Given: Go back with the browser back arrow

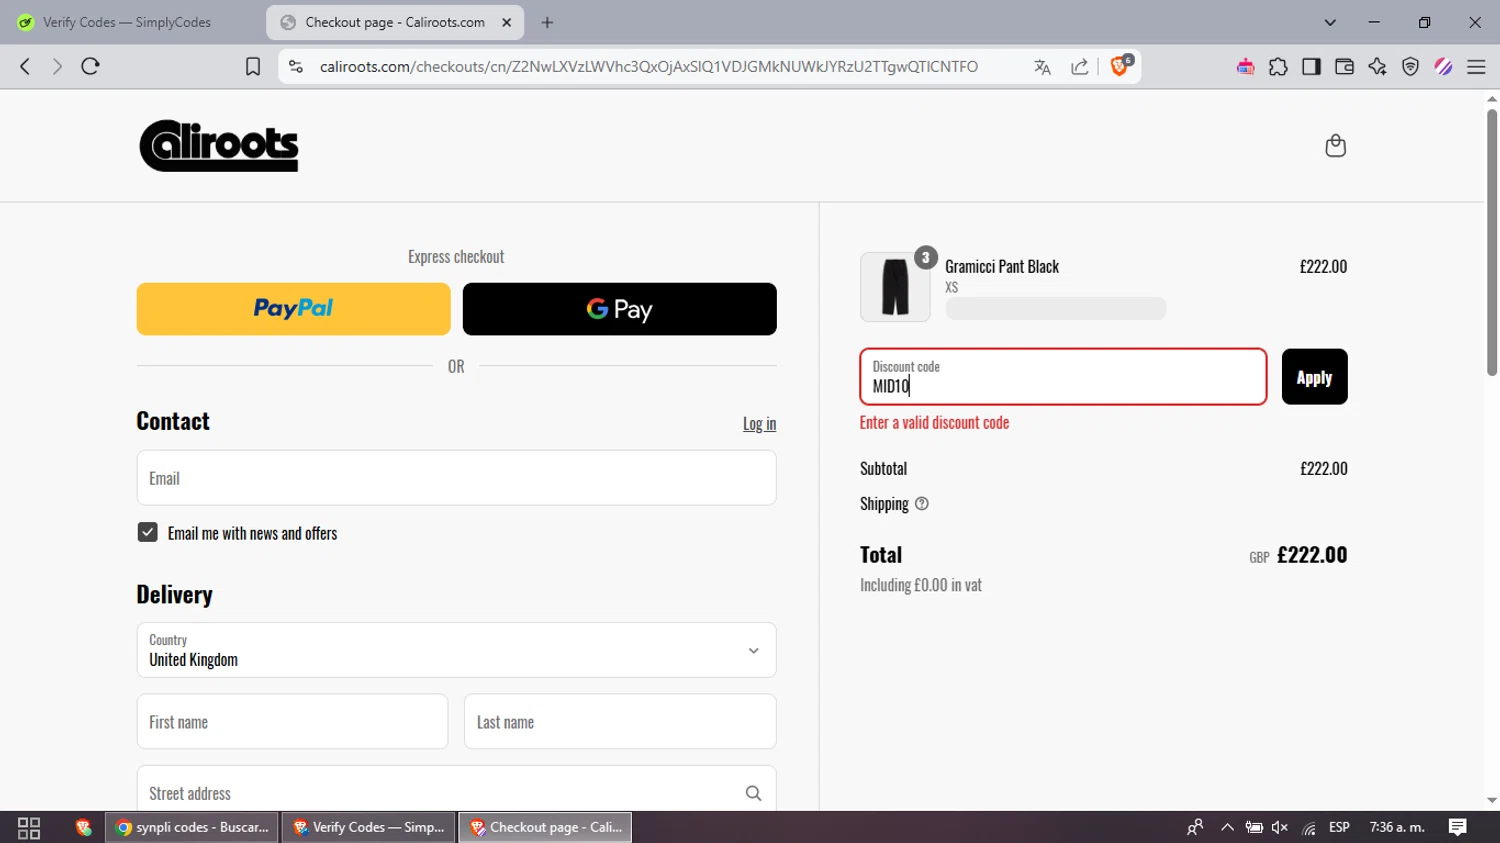Looking at the screenshot, I should [x=25, y=66].
